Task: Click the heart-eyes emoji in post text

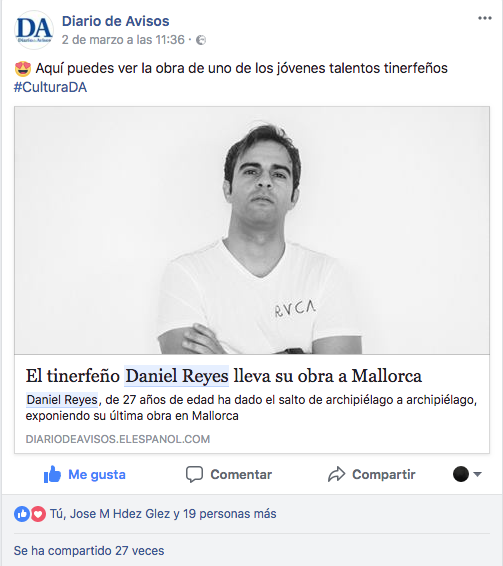Action: (23, 69)
